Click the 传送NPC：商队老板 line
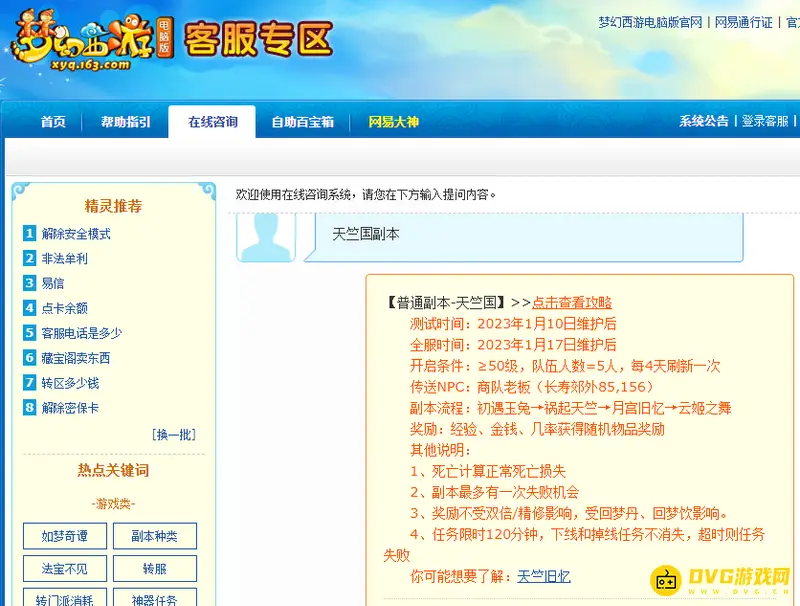Viewport: 800px width, 606px height. pos(532,387)
